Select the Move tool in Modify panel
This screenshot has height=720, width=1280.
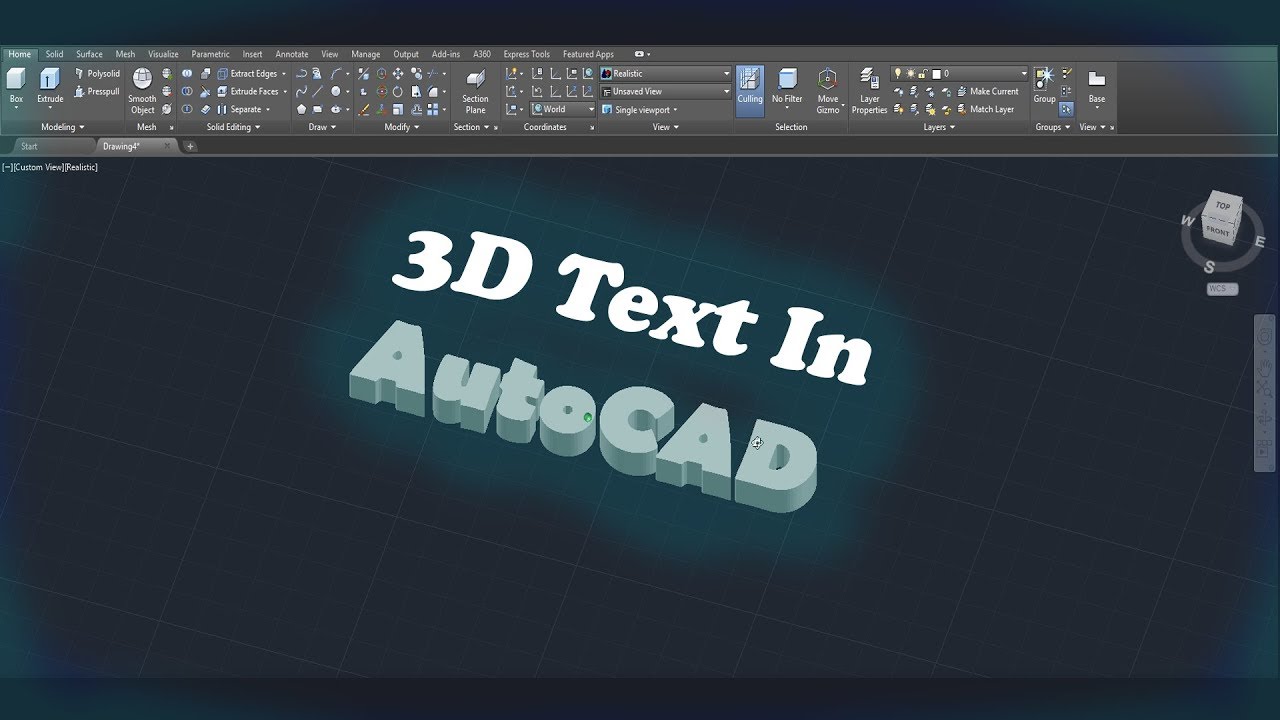(x=398, y=74)
